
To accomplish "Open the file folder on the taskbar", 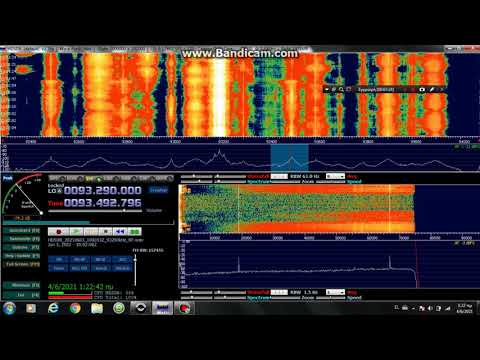I will pos(97,308).
